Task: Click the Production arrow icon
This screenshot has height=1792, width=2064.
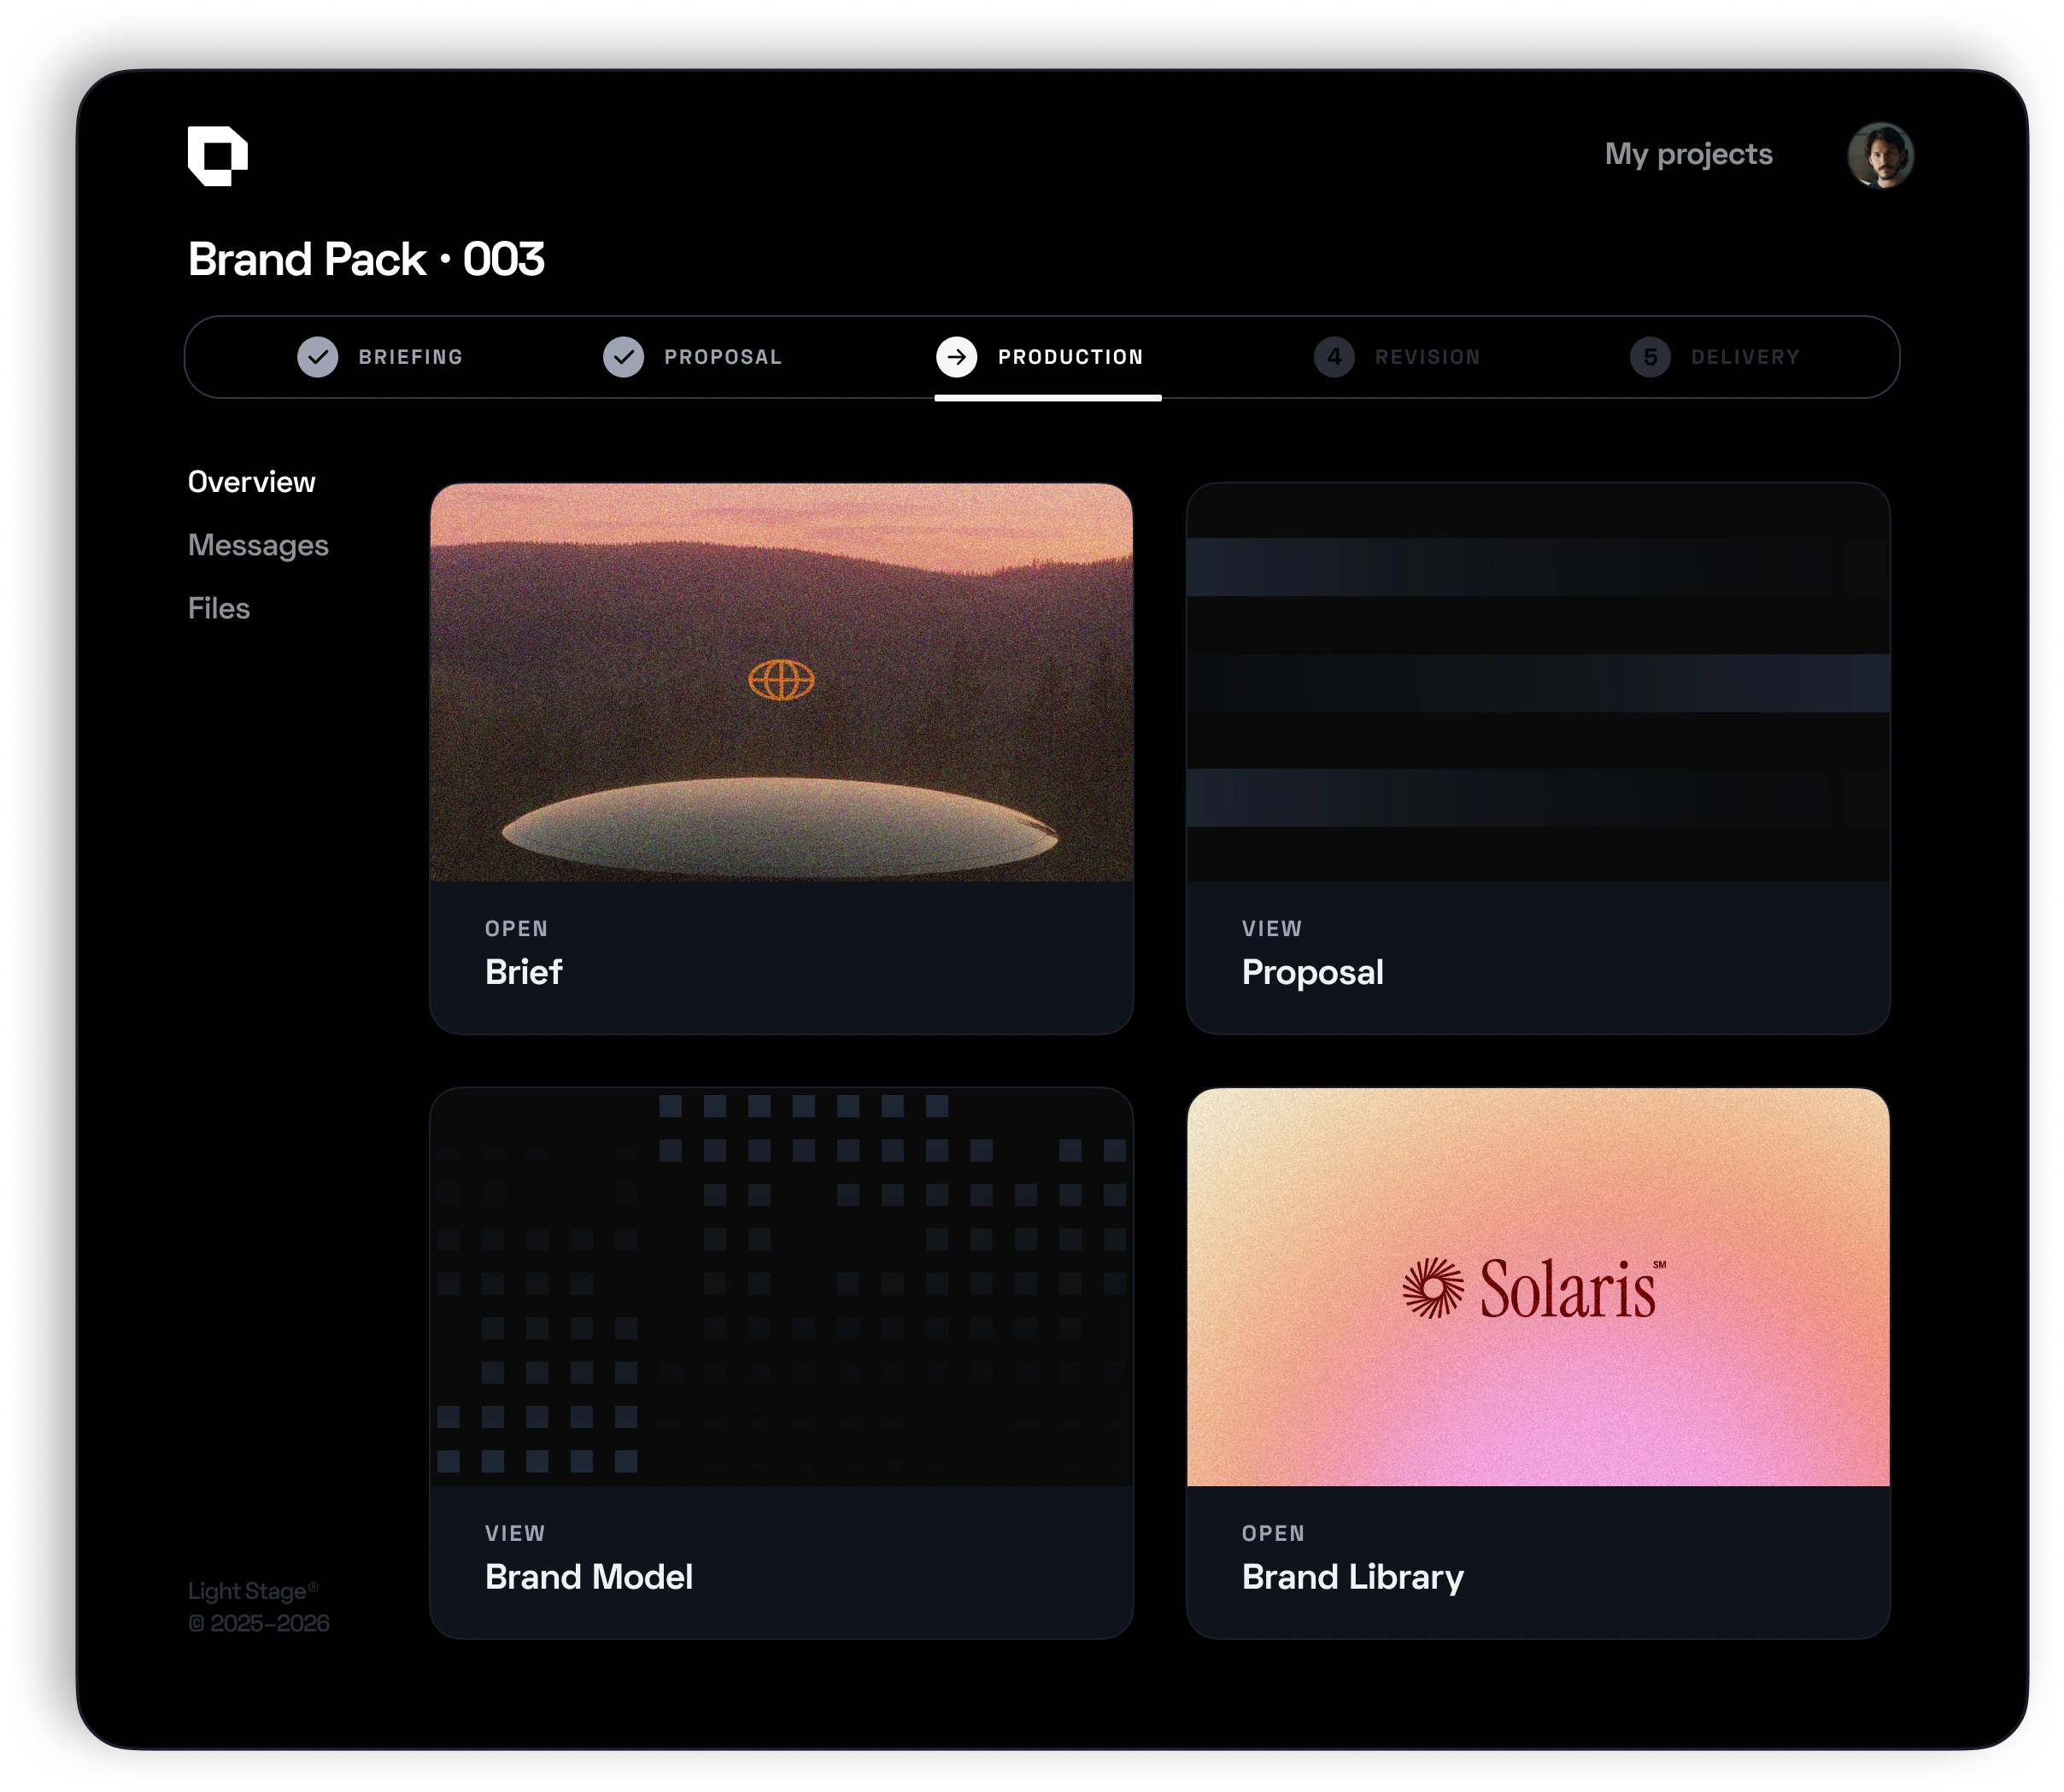Action: click(x=956, y=357)
